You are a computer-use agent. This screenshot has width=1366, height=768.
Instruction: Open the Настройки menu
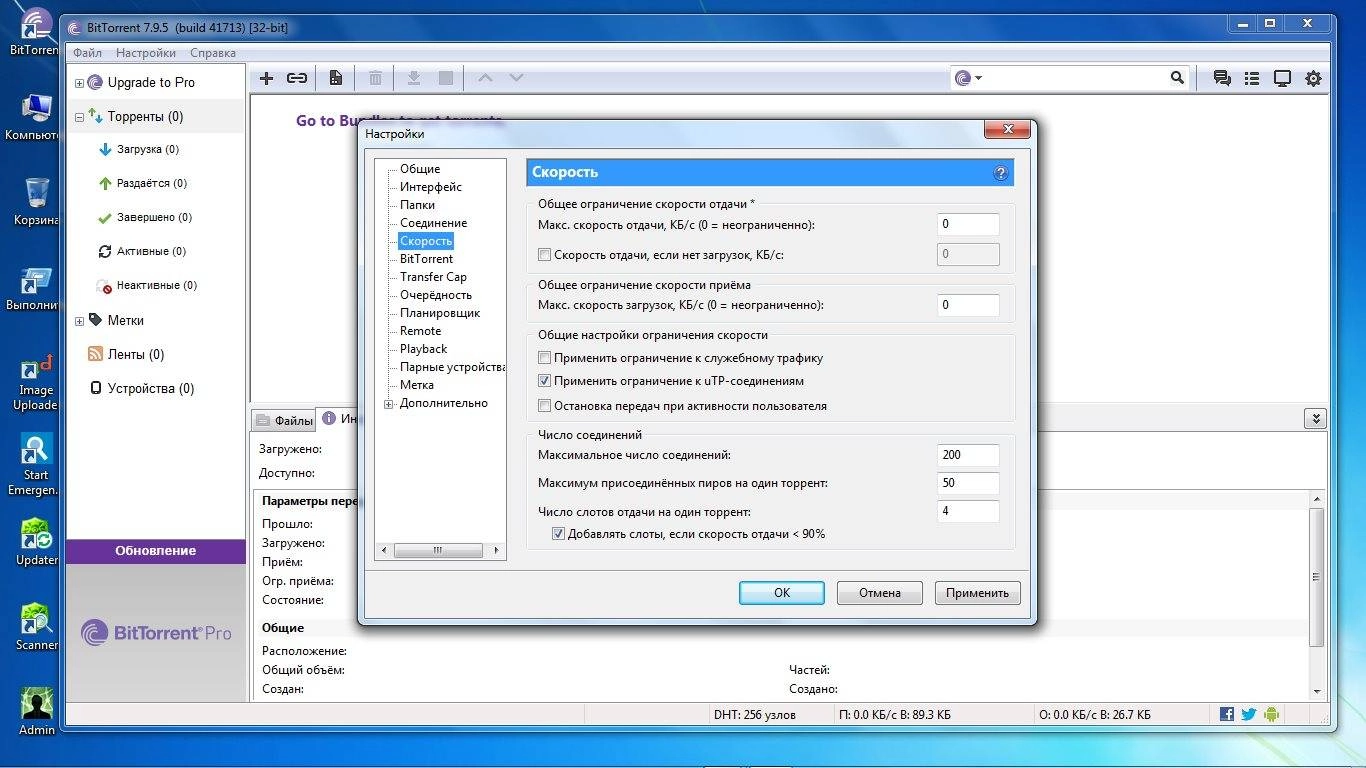[x=146, y=53]
